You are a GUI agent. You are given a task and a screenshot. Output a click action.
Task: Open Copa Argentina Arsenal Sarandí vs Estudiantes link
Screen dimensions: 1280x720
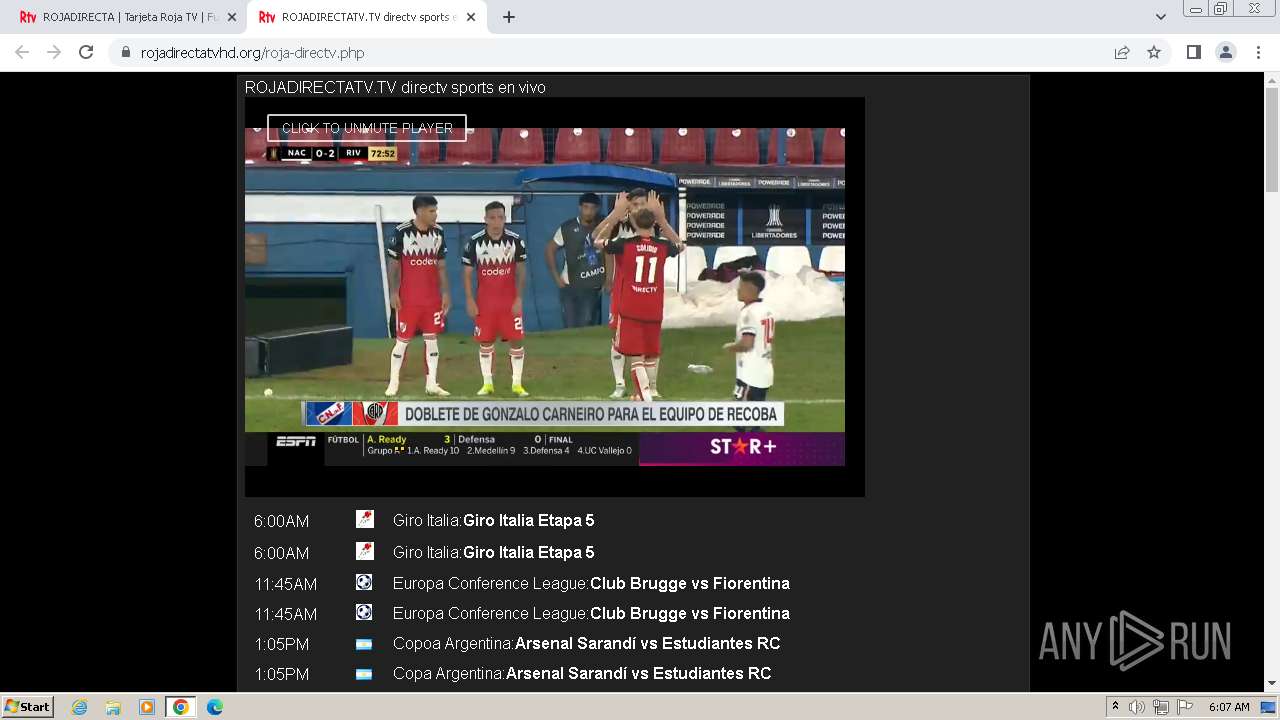(638, 673)
